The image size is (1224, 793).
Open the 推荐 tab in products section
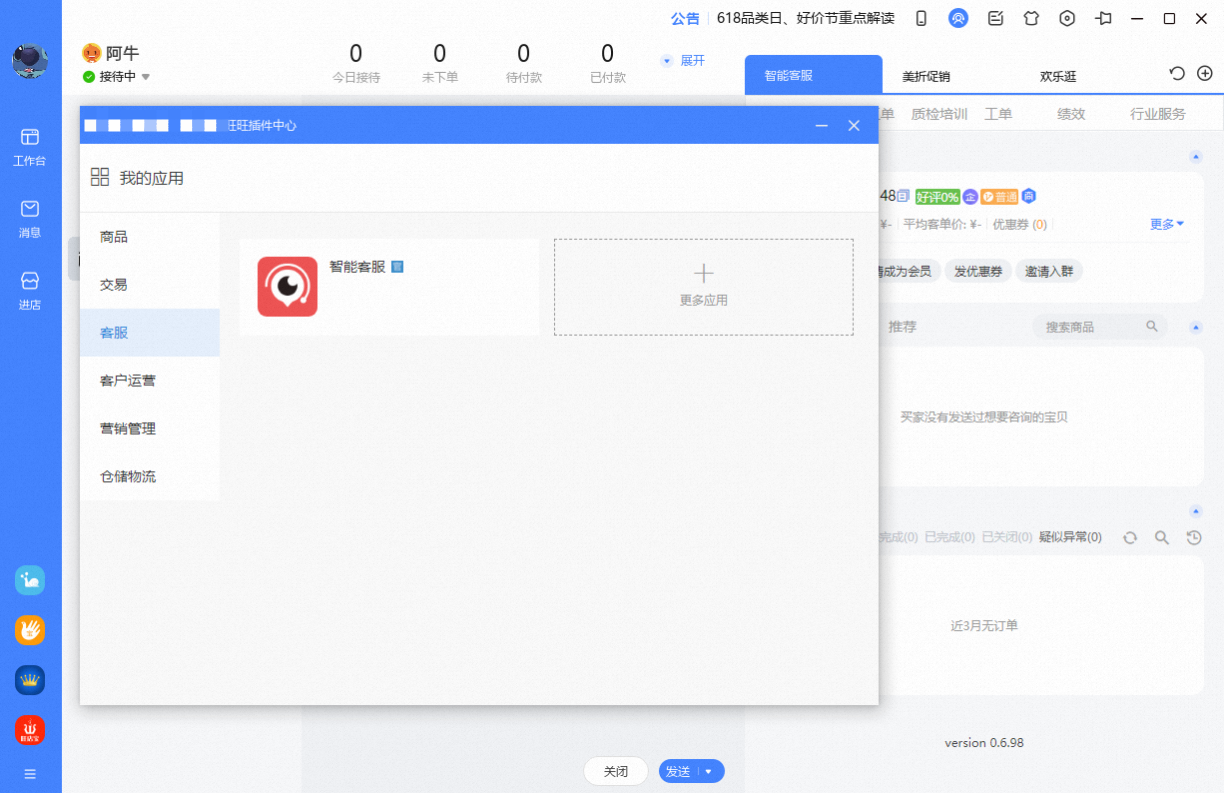pyautogui.click(x=902, y=327)
